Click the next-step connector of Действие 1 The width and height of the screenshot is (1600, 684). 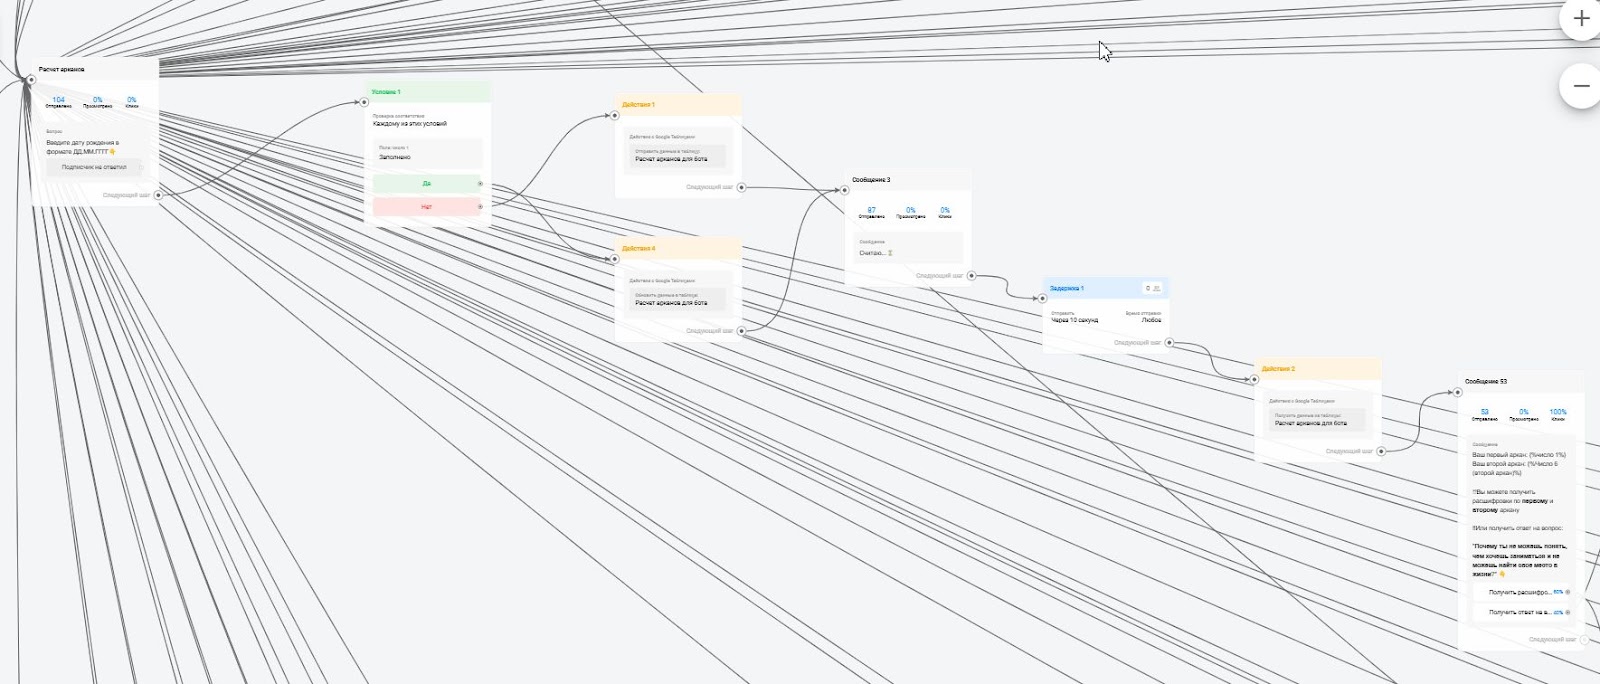click(741, 187)
